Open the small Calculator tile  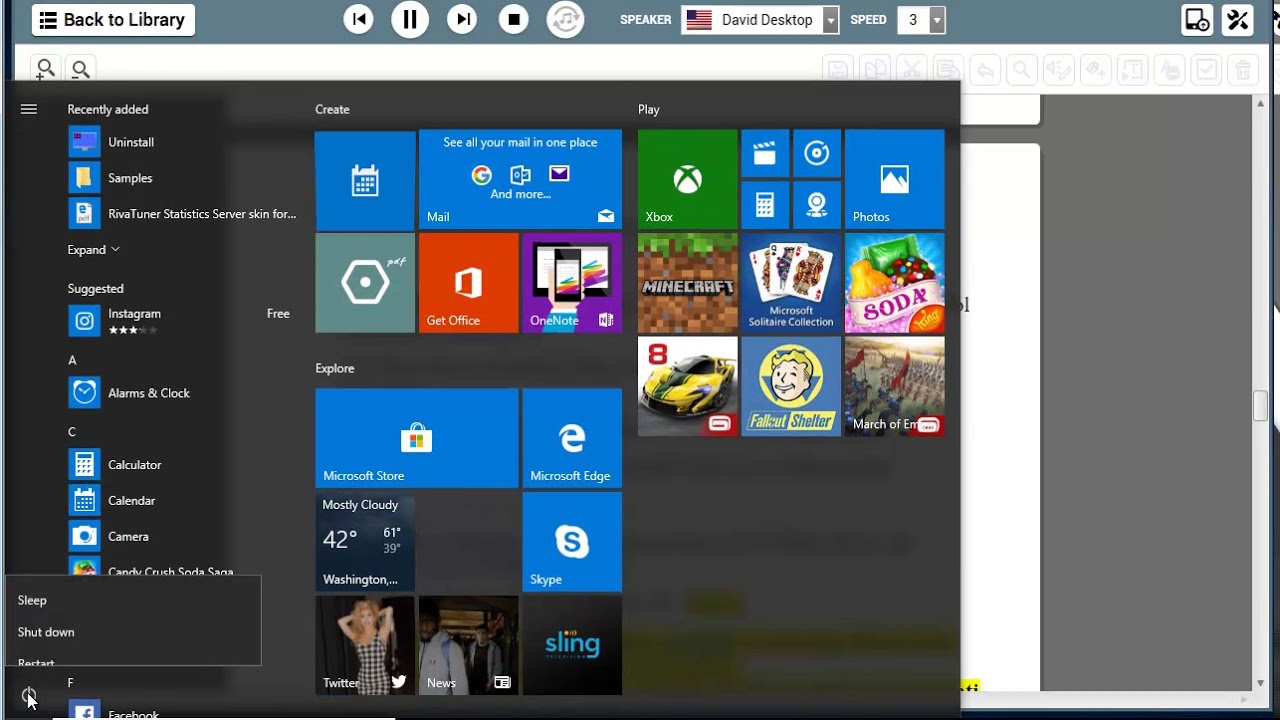[x=765, y=206]
